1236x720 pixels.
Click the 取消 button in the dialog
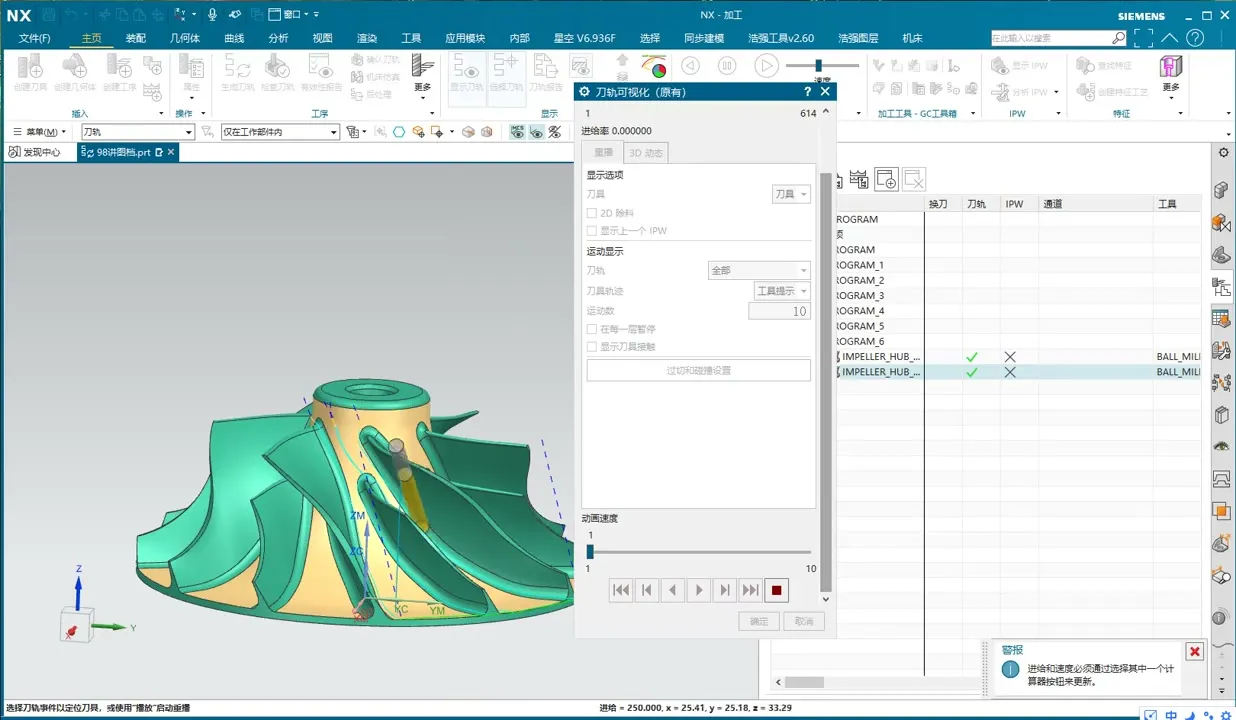804,621
